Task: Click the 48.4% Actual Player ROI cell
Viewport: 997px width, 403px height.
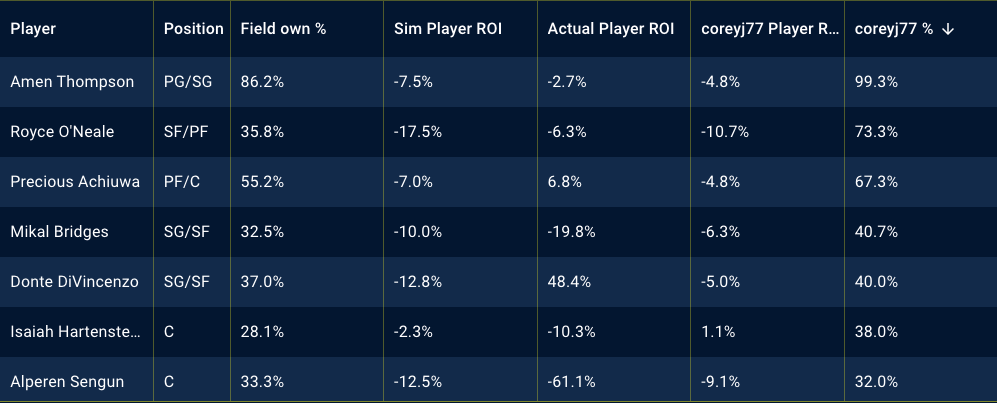Action: click(570, 282)
